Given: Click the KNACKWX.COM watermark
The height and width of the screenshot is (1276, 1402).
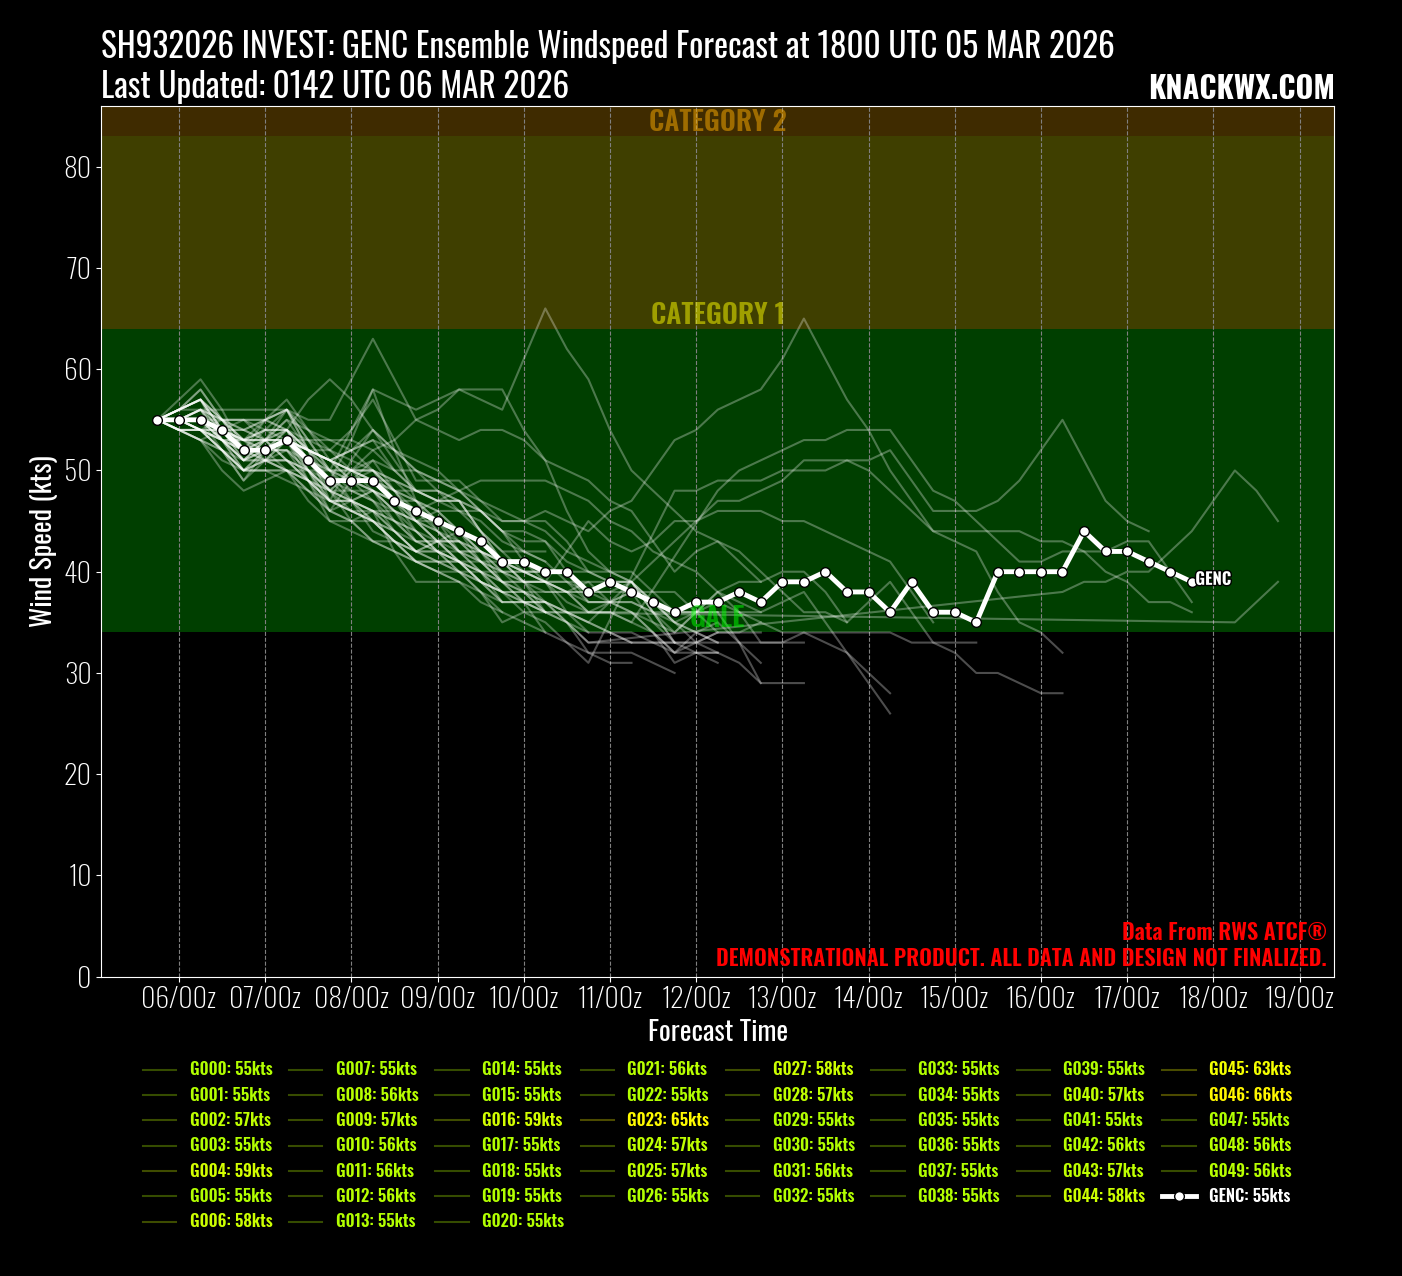Looking at the screenshot, I should [x=1241, y=88].
